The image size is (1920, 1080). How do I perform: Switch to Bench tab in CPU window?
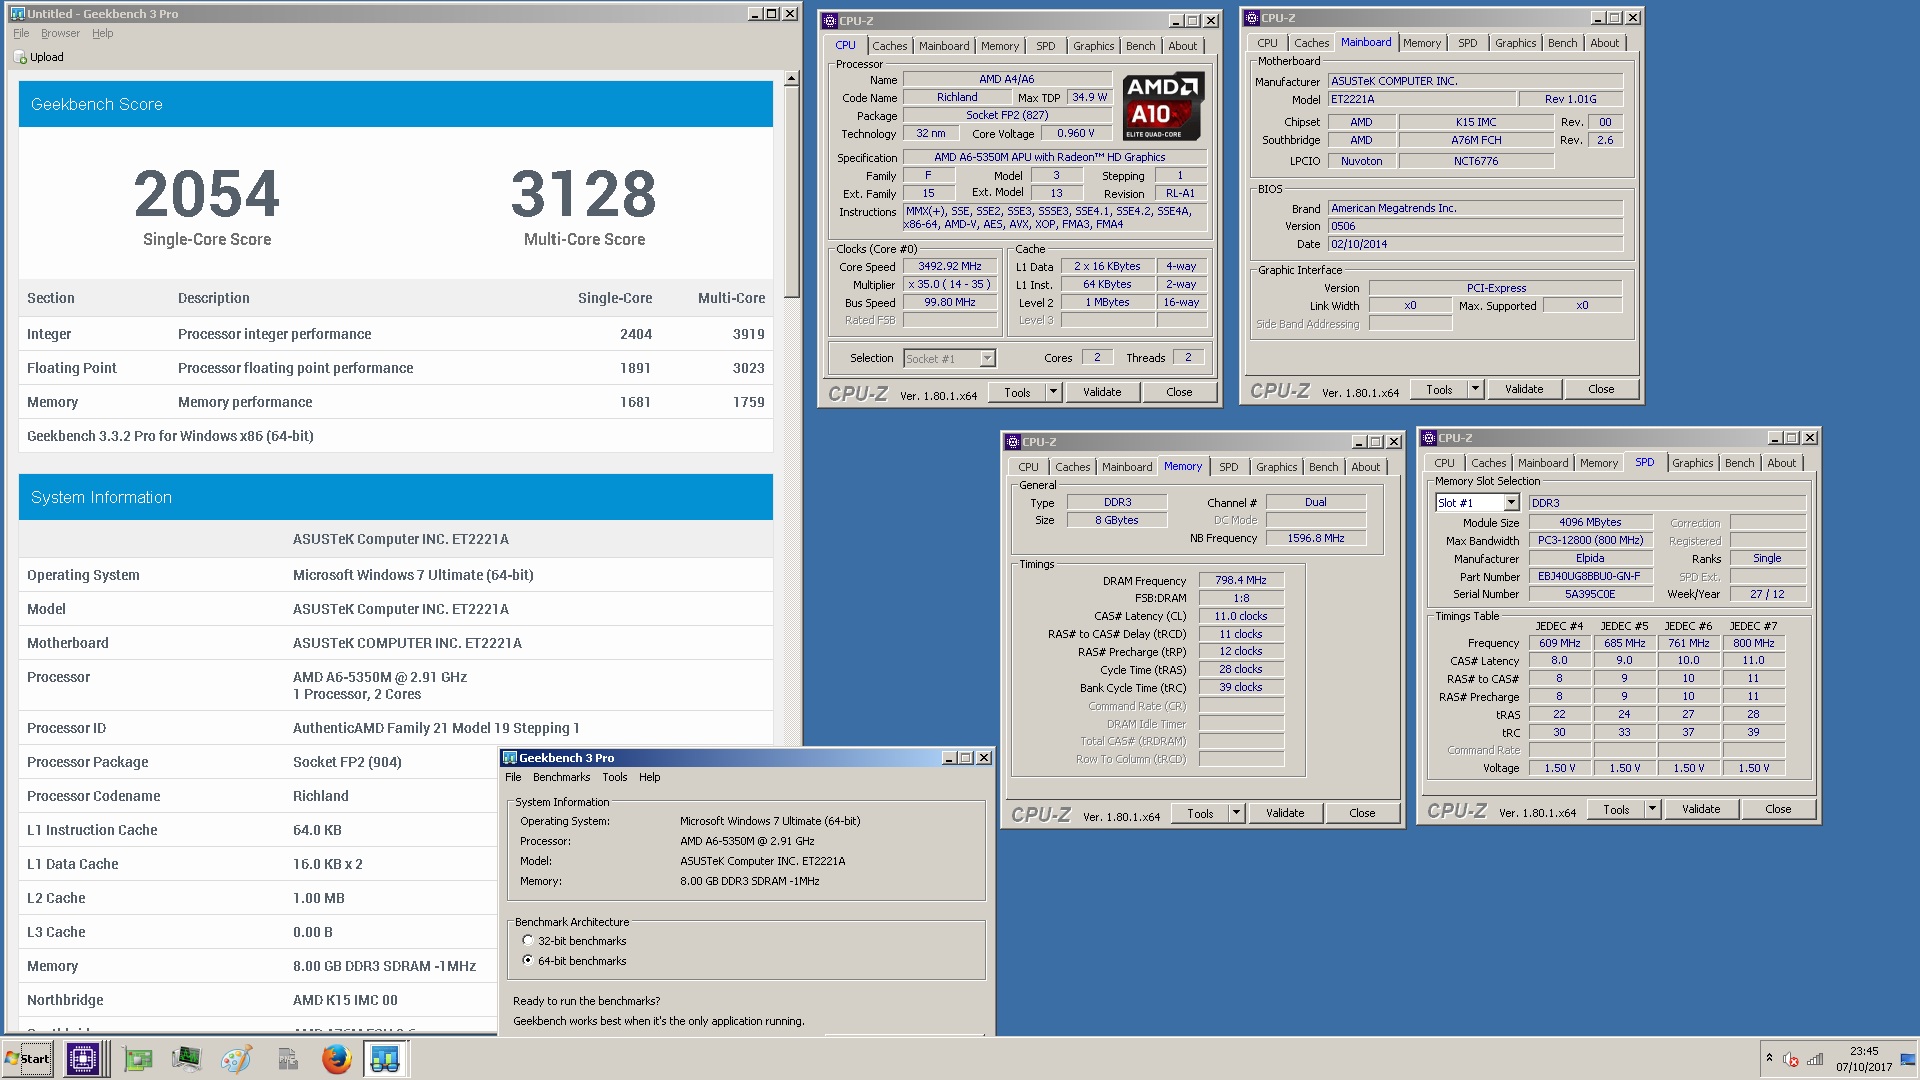click(x=1140, y=46)
